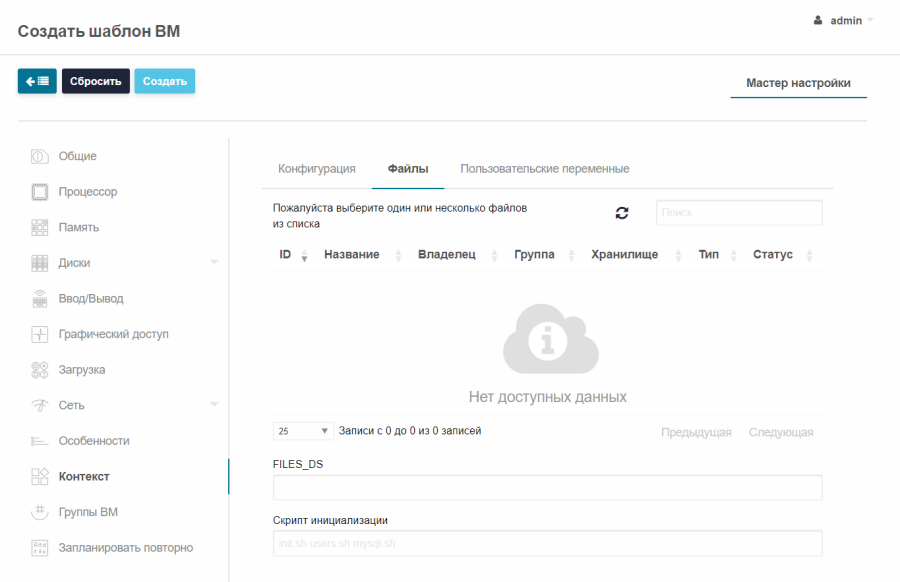Sort by Группа column arrows
This screenshot has width=900, height=582.
[x=571, y=255]
